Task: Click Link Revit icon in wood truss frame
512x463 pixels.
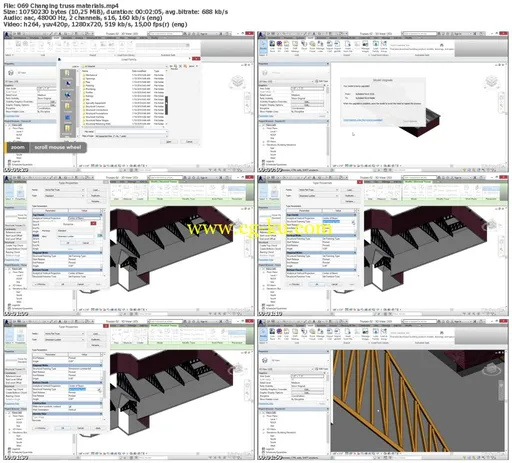Action: click(272, 334)
